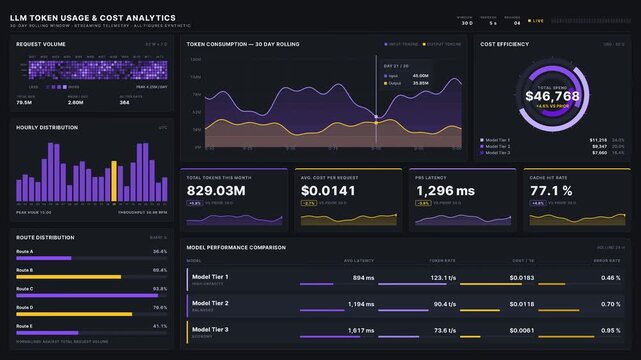This screenshot has height=360, width=641.
Task: Click the 0.70 % error rate cell
Action: tap(611, 304)
